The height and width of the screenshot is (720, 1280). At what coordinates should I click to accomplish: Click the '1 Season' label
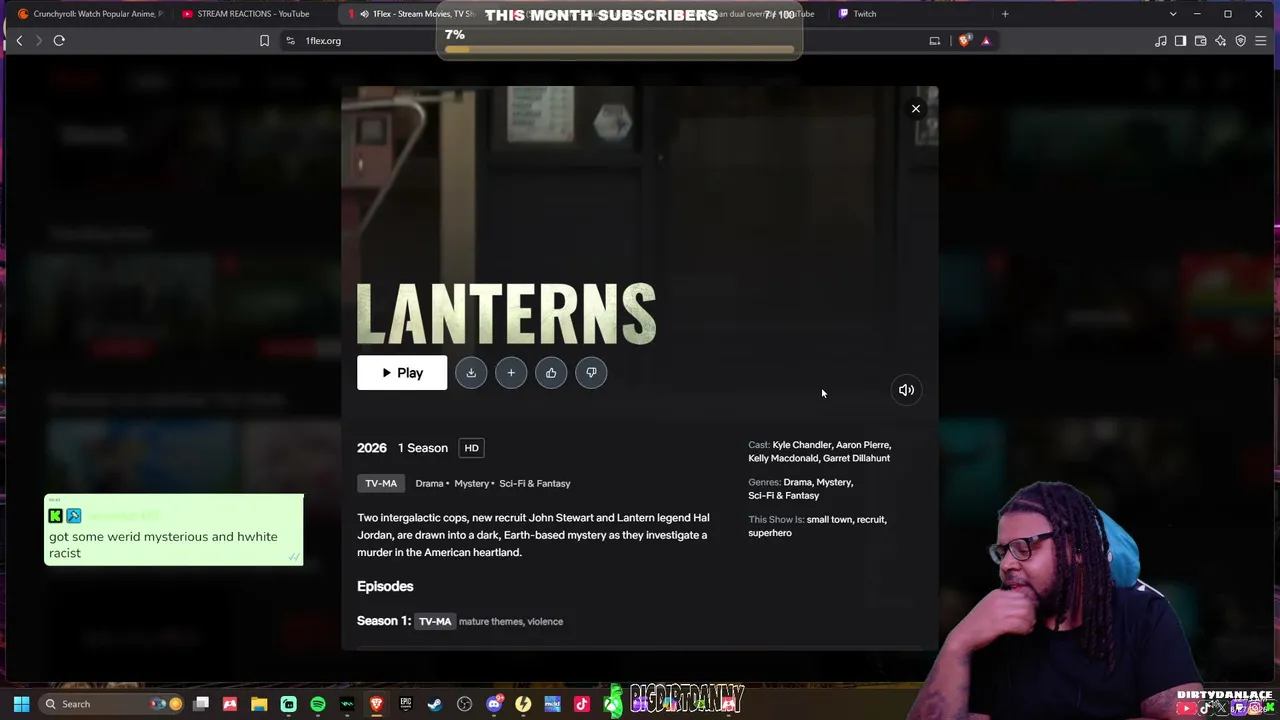[x=423, y=448]
